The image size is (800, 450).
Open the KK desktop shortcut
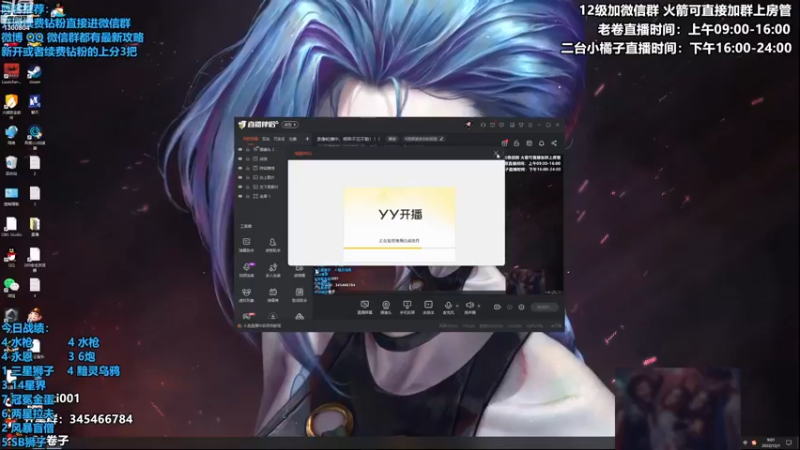[35, 105]
